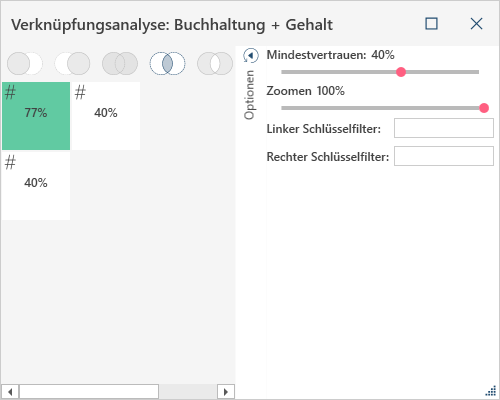Image resolution: width=500 pixels, height=400 pixels.
Task: Click the Optionen vertical label
Action: pyautogui.click(x=249, y=95)
